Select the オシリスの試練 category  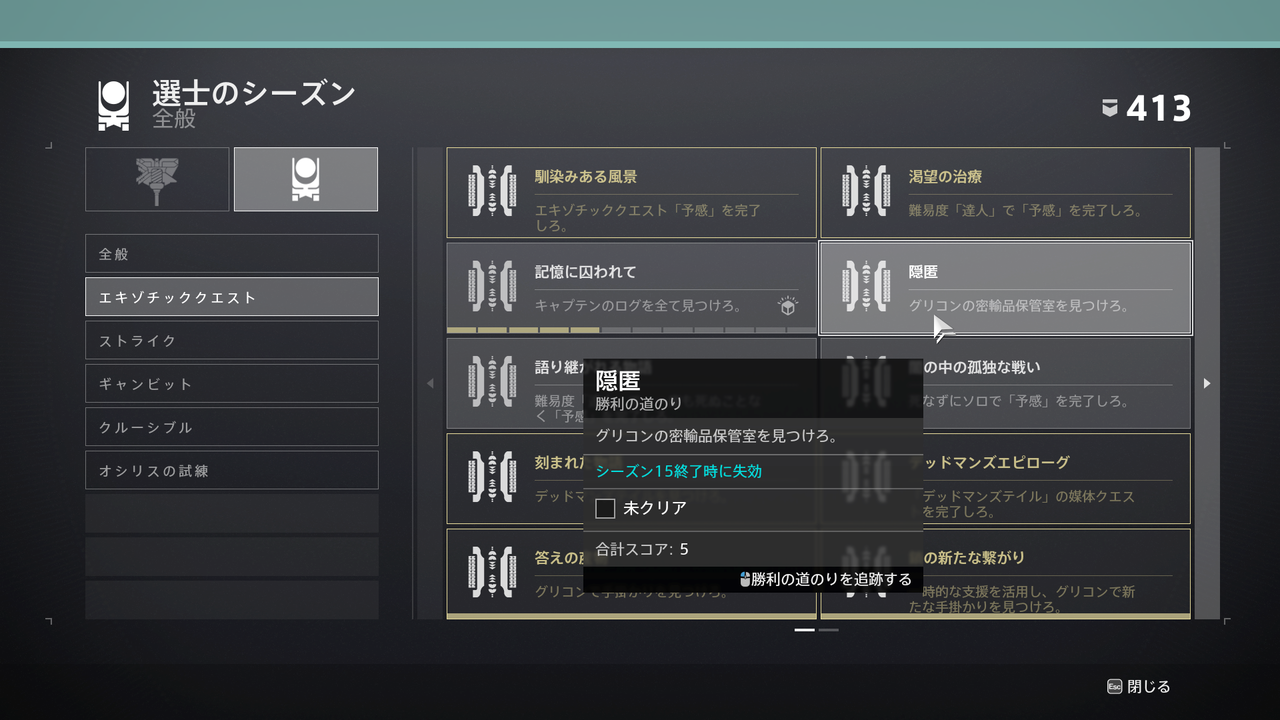click(232, 470)
